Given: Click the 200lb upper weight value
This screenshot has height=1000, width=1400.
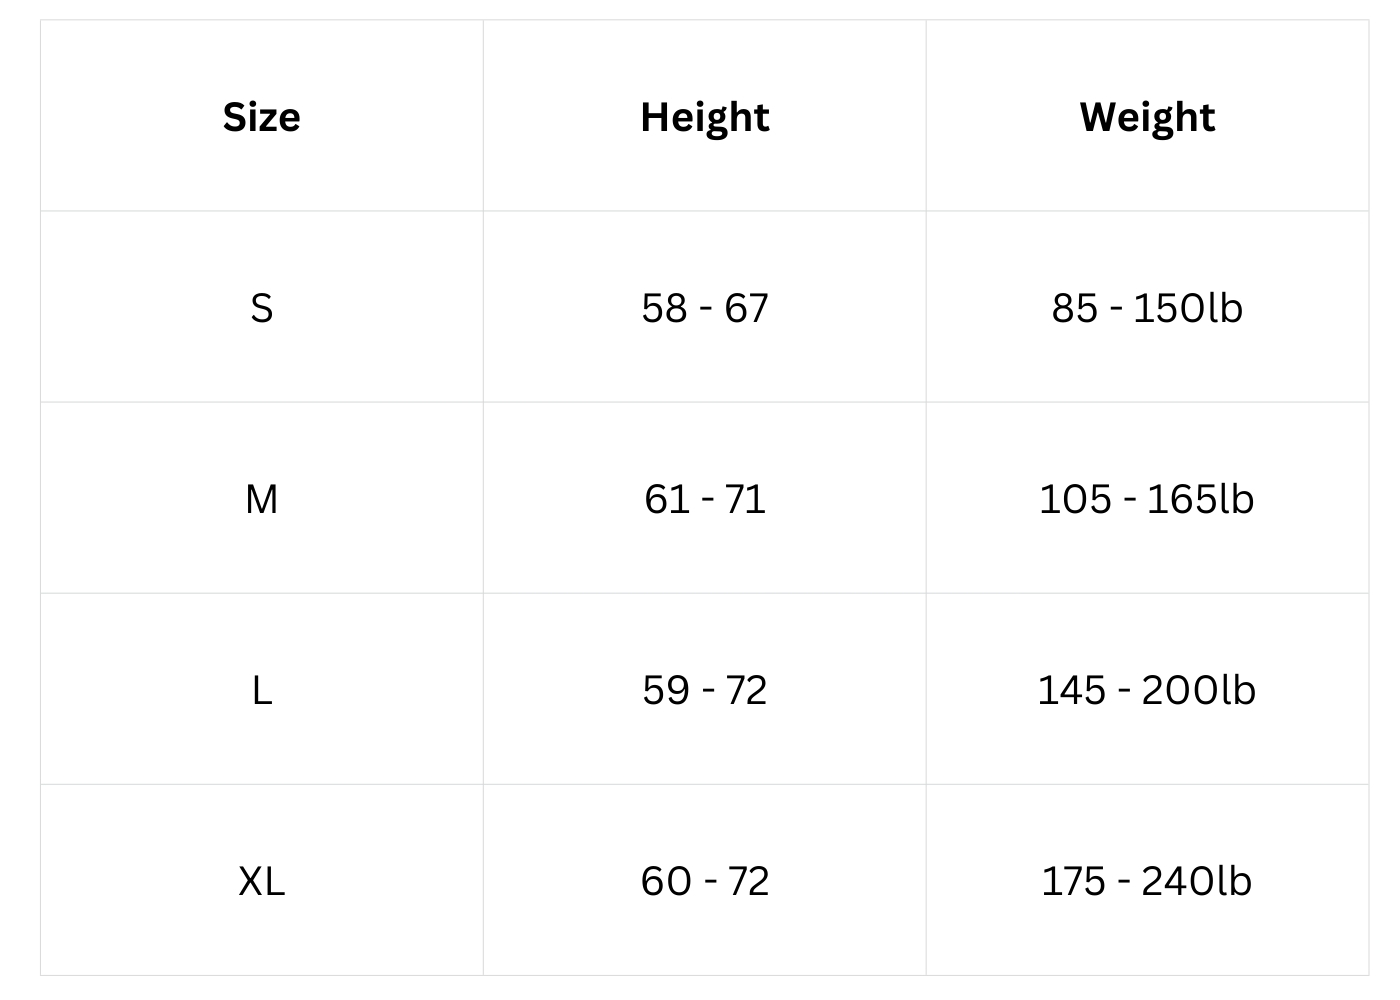Looking at the screenshot, I should tap(1198, 690).
